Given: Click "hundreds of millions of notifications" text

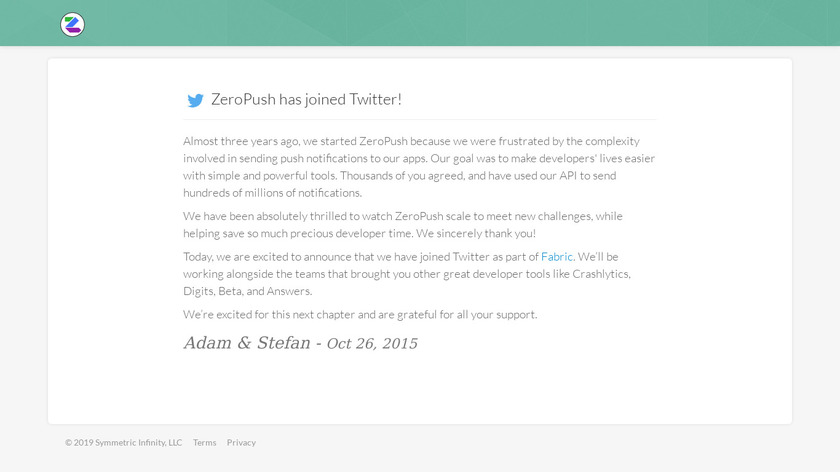Looking at the screenshot, I should [272, 193].
